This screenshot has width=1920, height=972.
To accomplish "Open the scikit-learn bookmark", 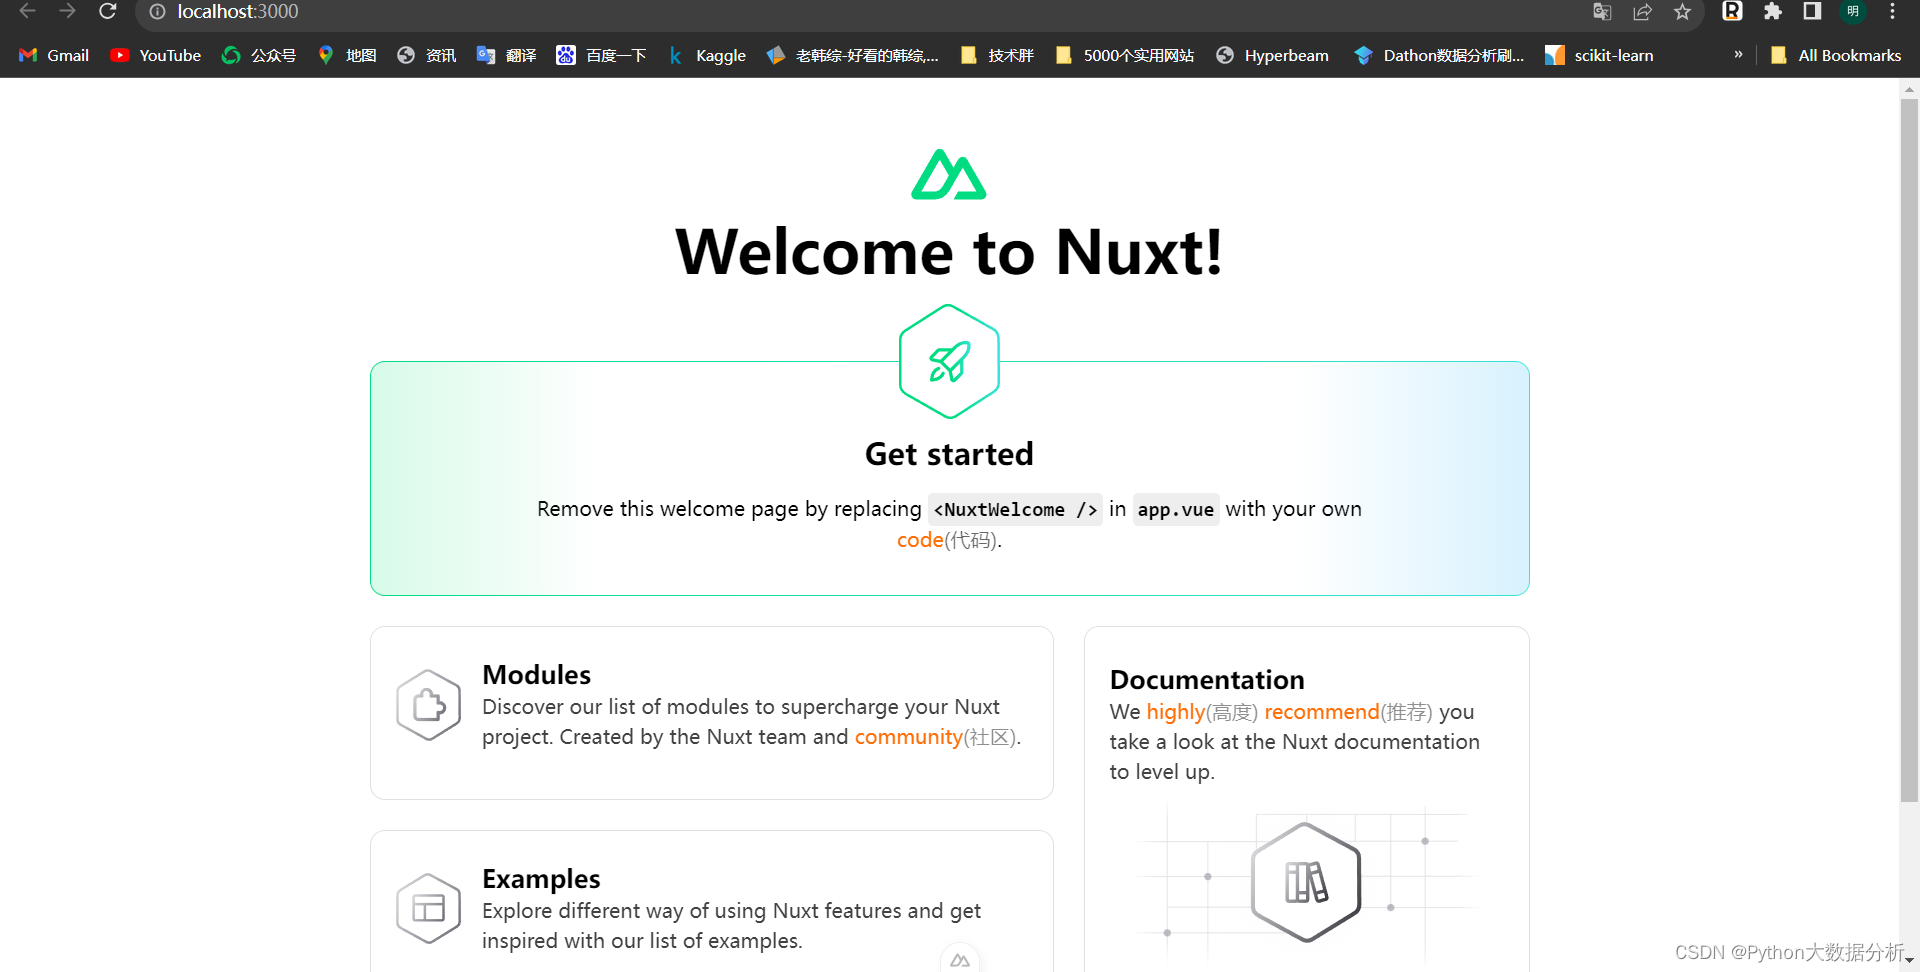I will pyautogui.click(x=1599, y=55).
